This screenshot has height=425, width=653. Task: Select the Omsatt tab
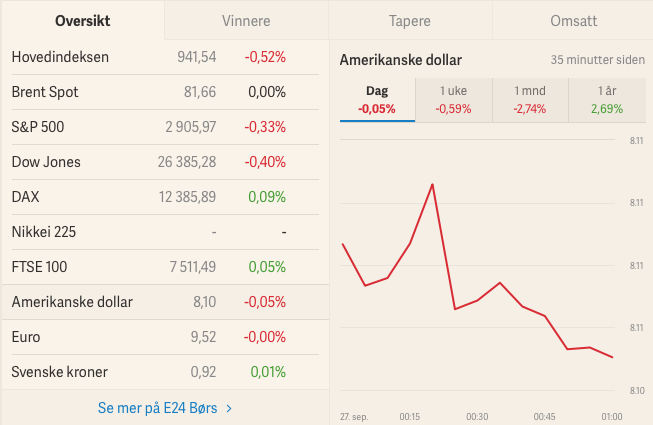(573, 20)
